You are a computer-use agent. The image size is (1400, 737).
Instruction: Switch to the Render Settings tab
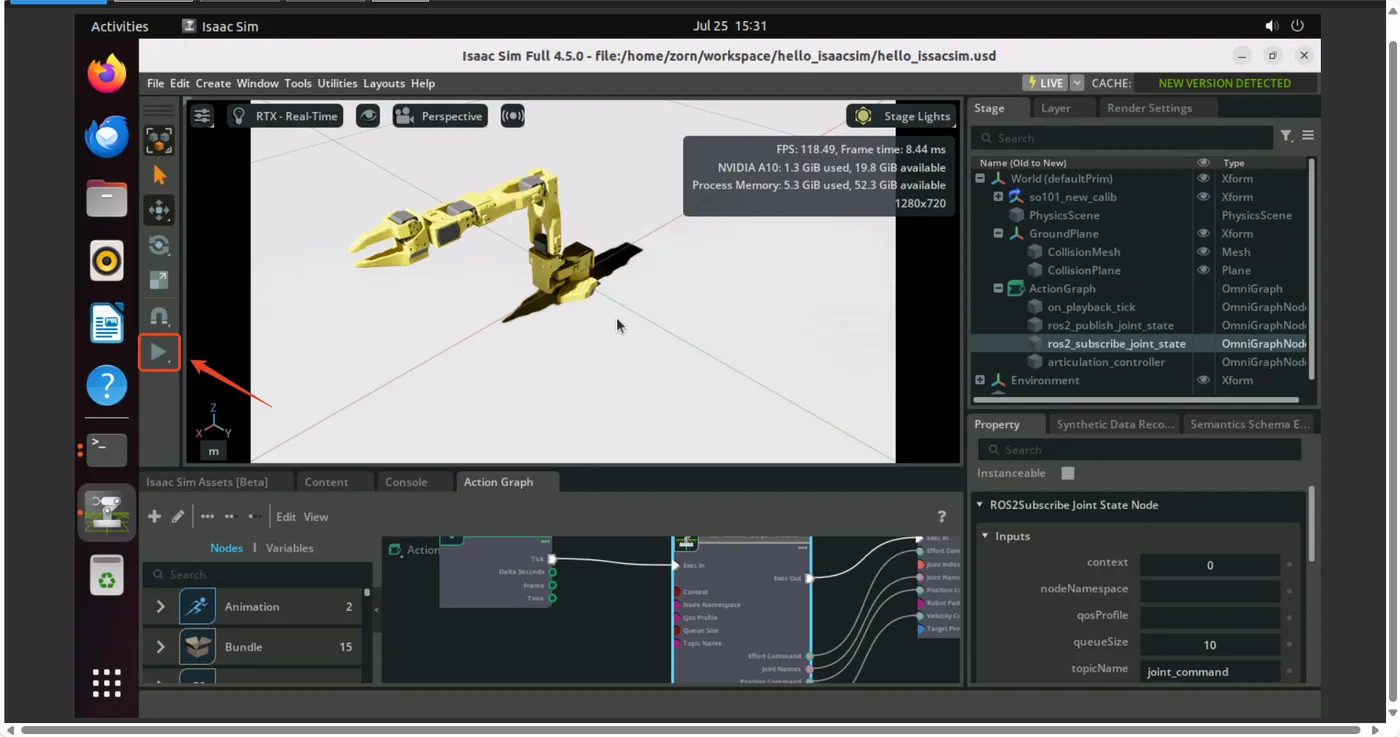point(1149,108)
